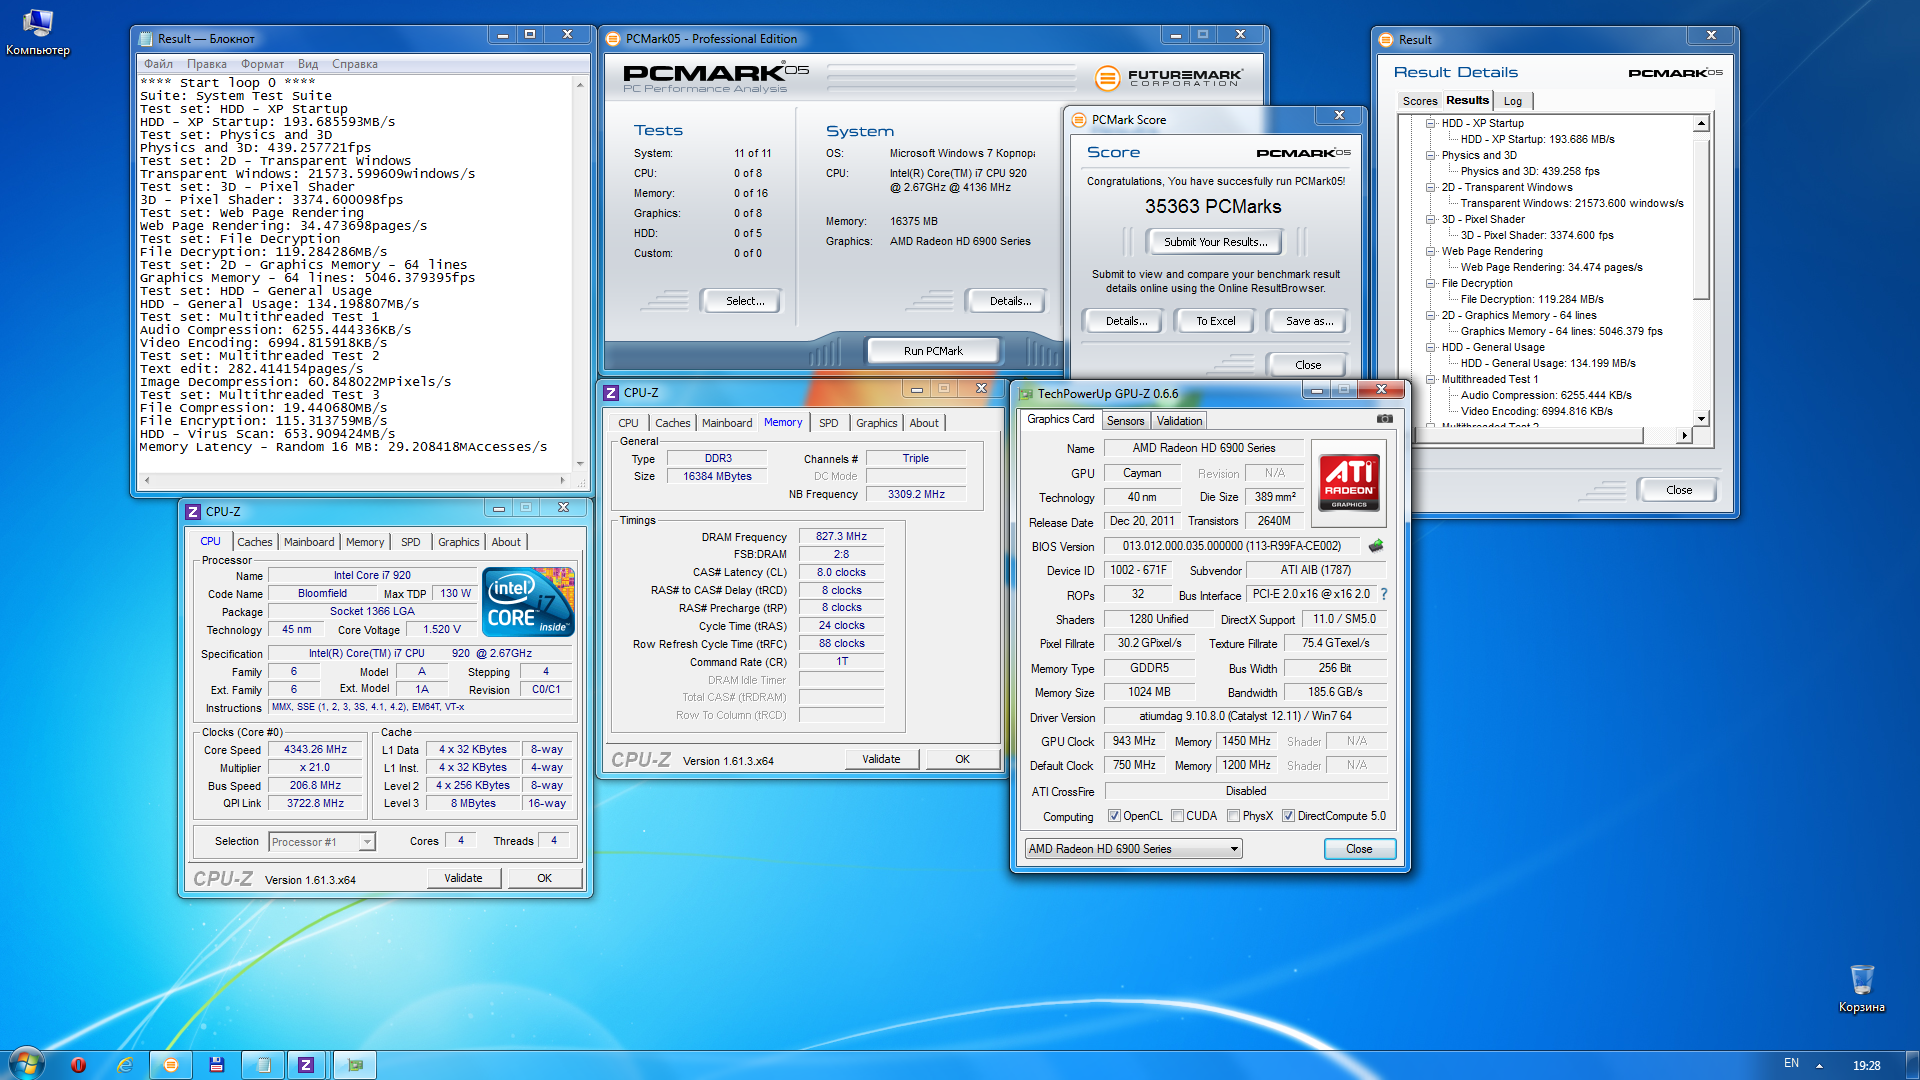Screen dimensions: 1920x1080
Task: Collapse the 2D - Transparent Windows node
Action: coord(1430,188)
